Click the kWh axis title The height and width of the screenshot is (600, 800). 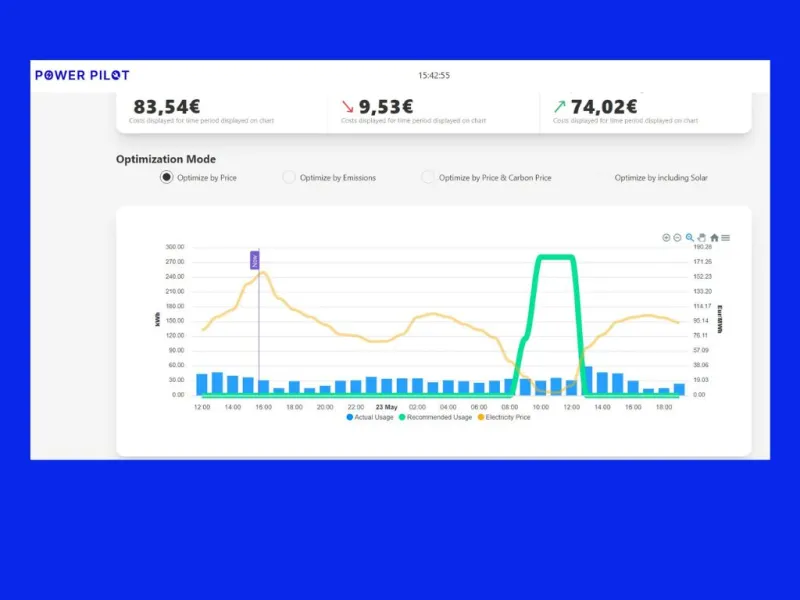(x=158, y=320)
